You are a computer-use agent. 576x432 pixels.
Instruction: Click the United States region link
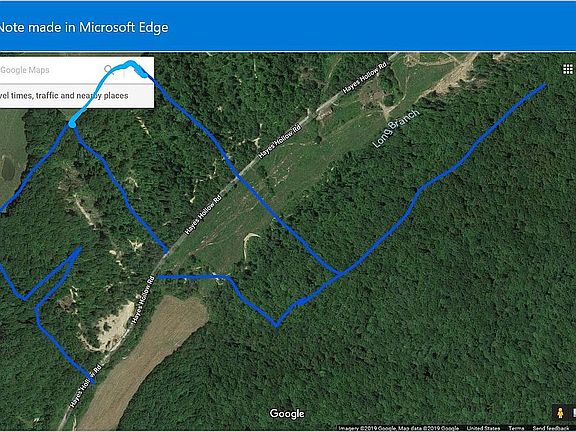tap(483, 428)
